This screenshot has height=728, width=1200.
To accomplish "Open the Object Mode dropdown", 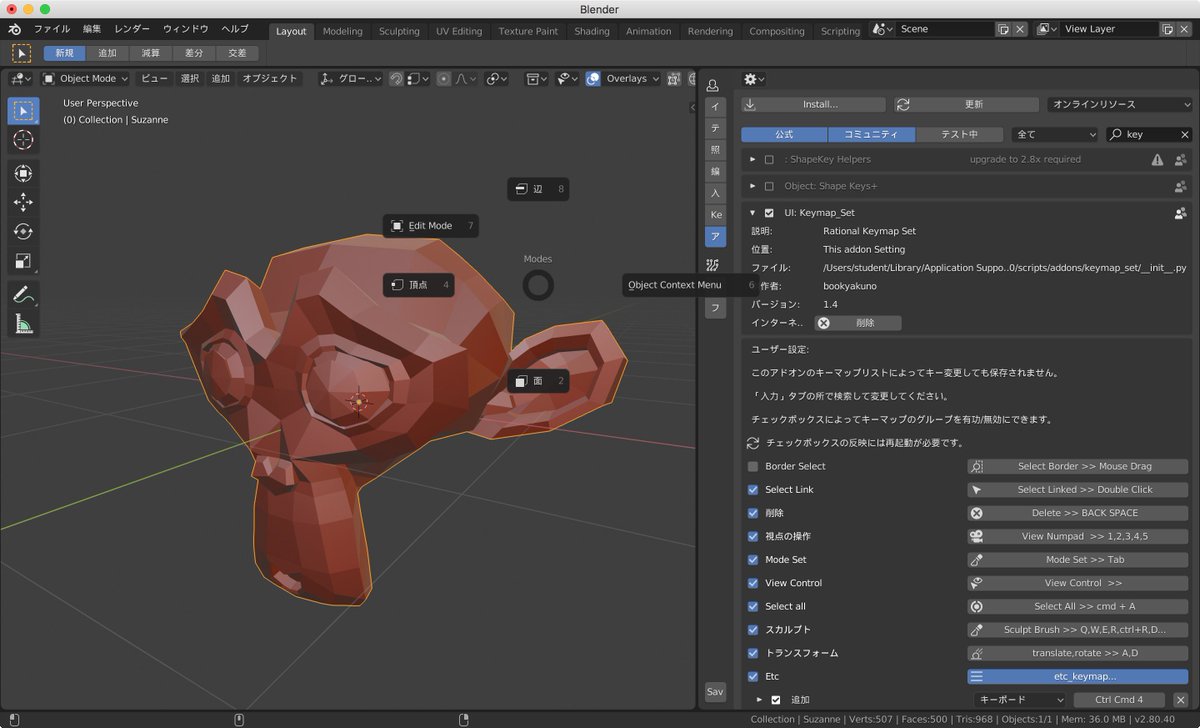I will pos(85,78).
